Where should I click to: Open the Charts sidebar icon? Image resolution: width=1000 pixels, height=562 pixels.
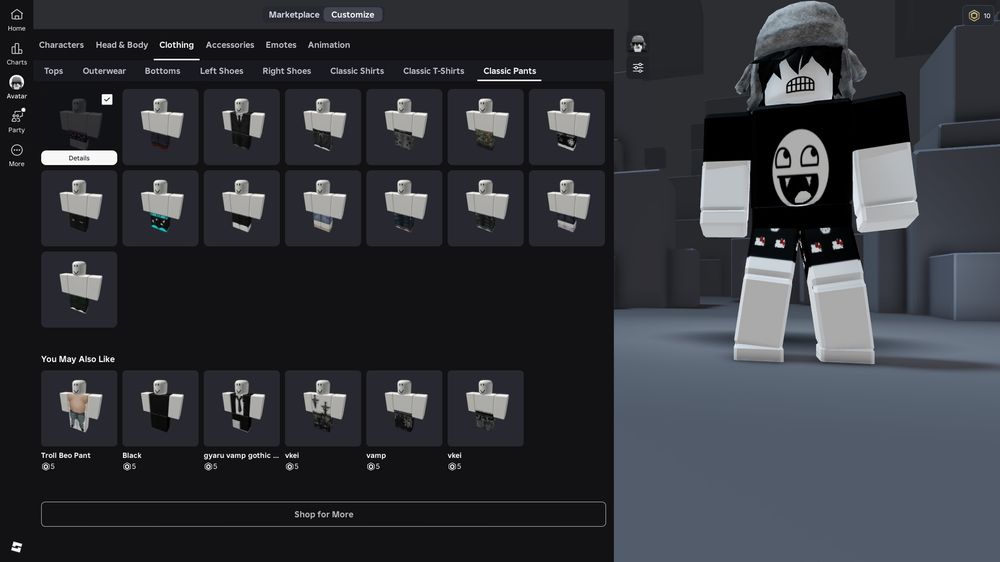17,54
